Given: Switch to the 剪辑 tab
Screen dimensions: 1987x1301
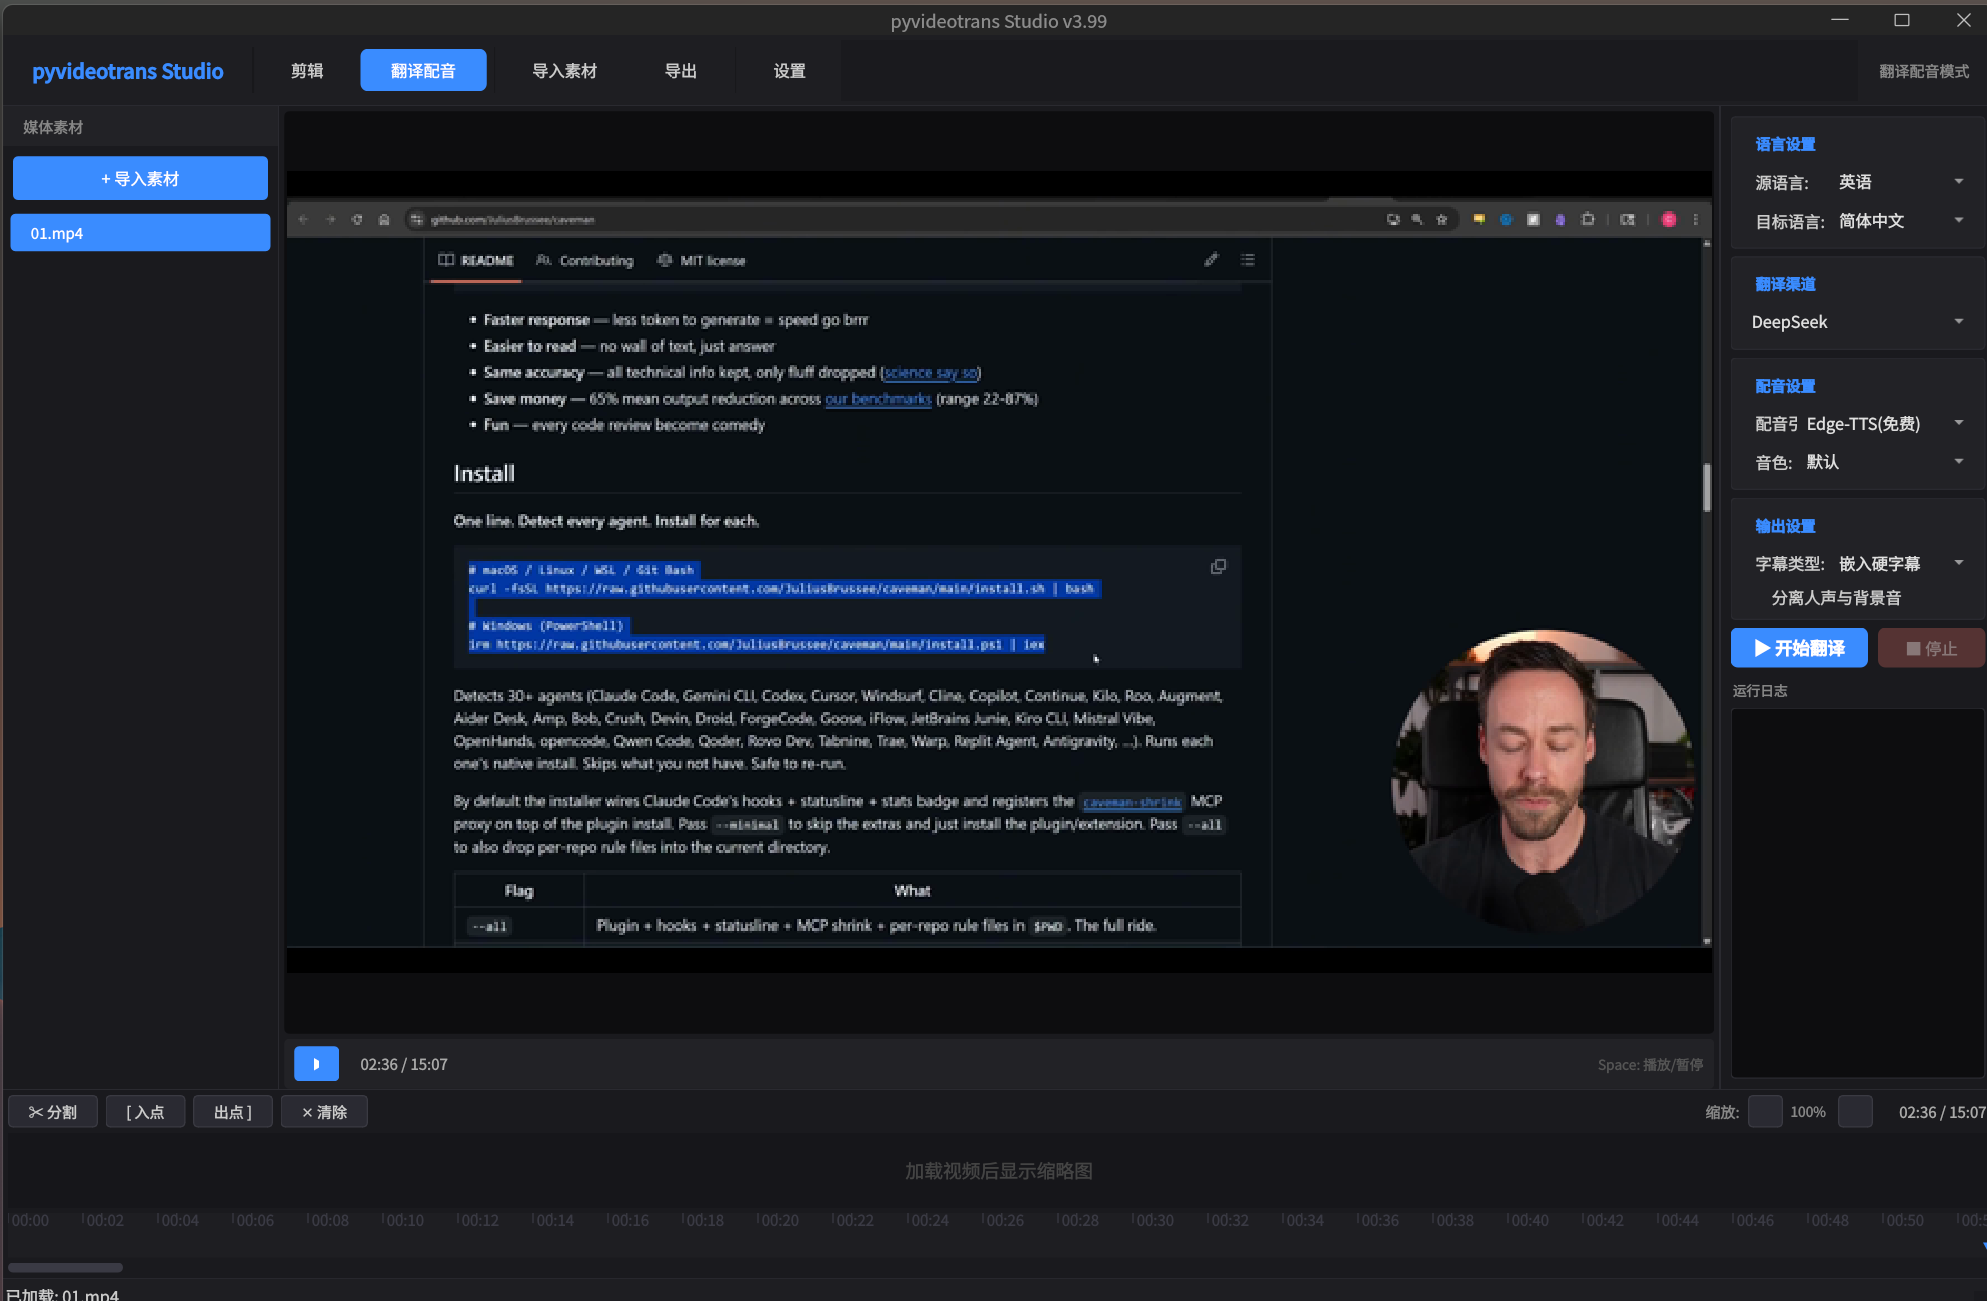Looking at the screenshot, I should pos(307,71).
